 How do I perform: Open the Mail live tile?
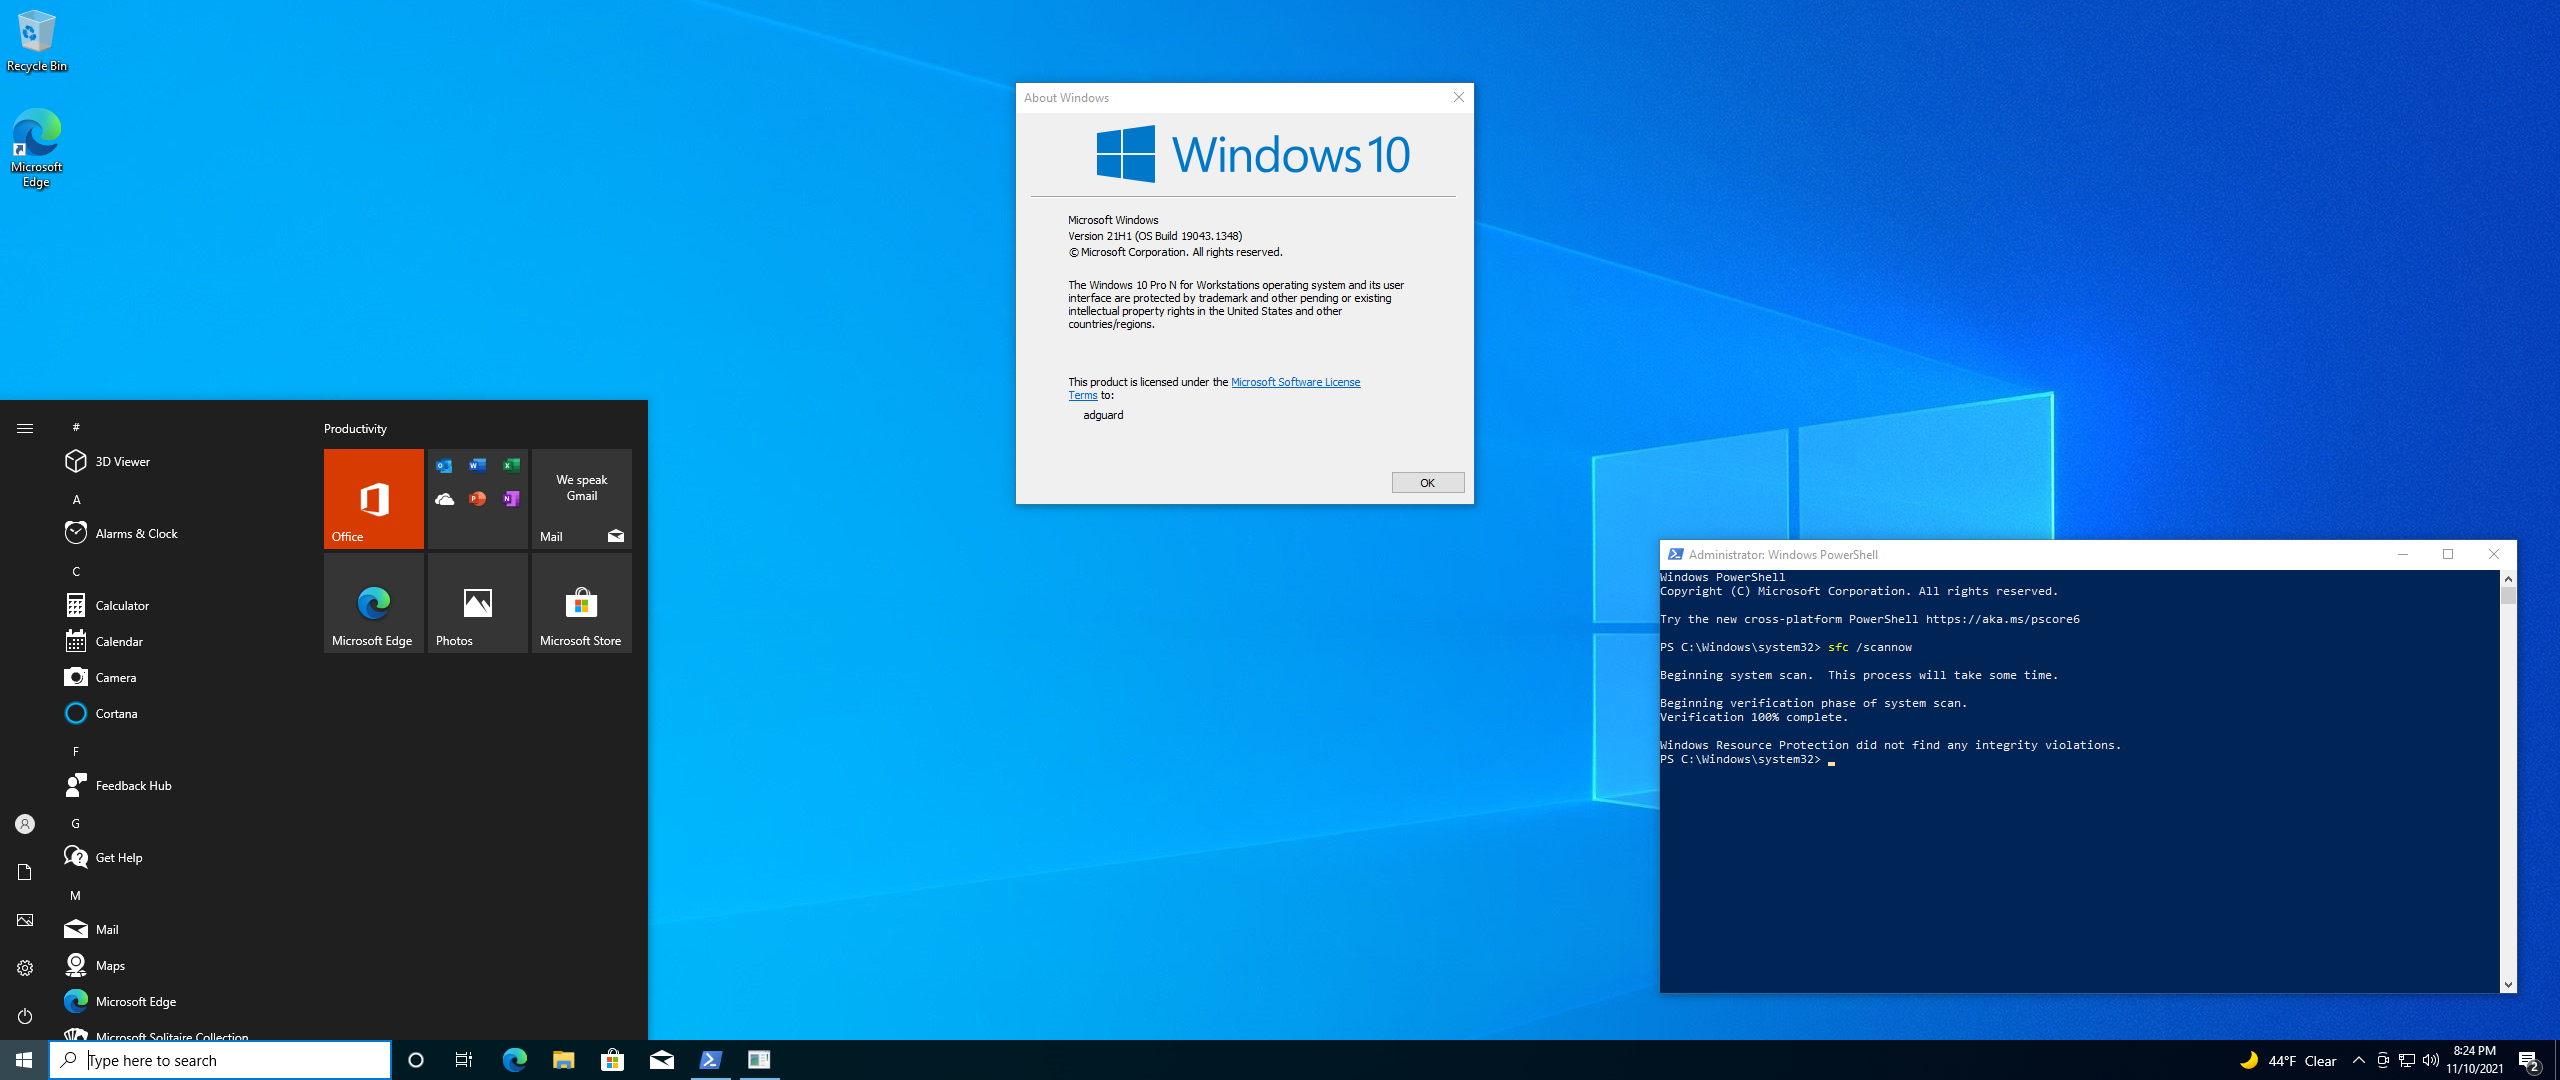[x=582, y=499]
